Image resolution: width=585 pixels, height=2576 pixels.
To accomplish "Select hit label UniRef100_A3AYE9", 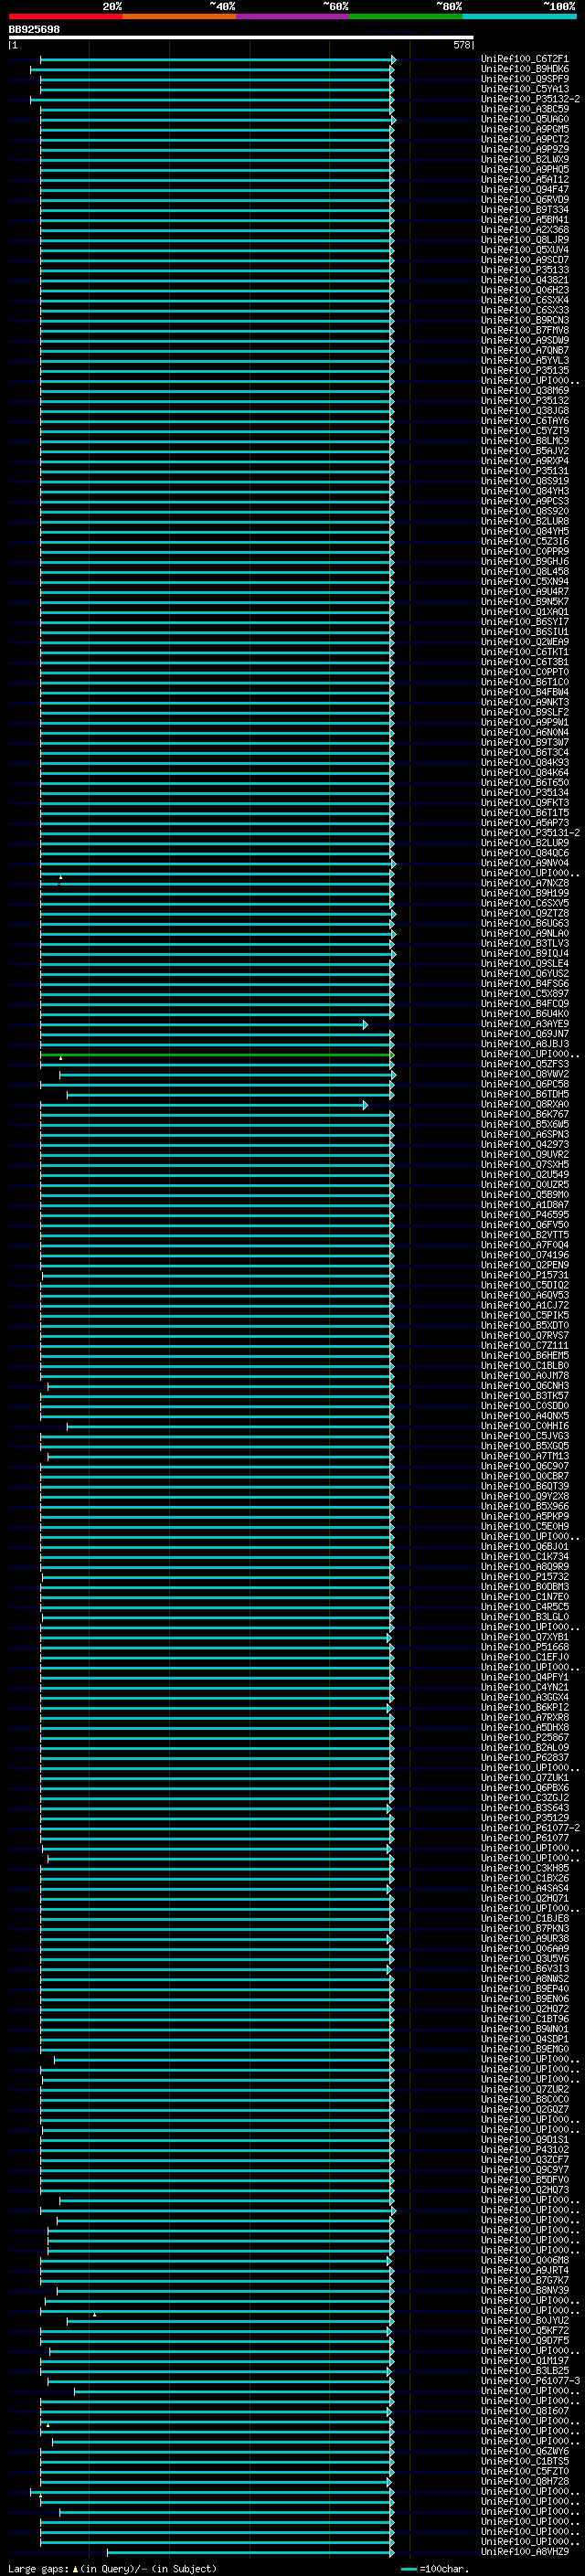I will click(x=525, y=1024).
